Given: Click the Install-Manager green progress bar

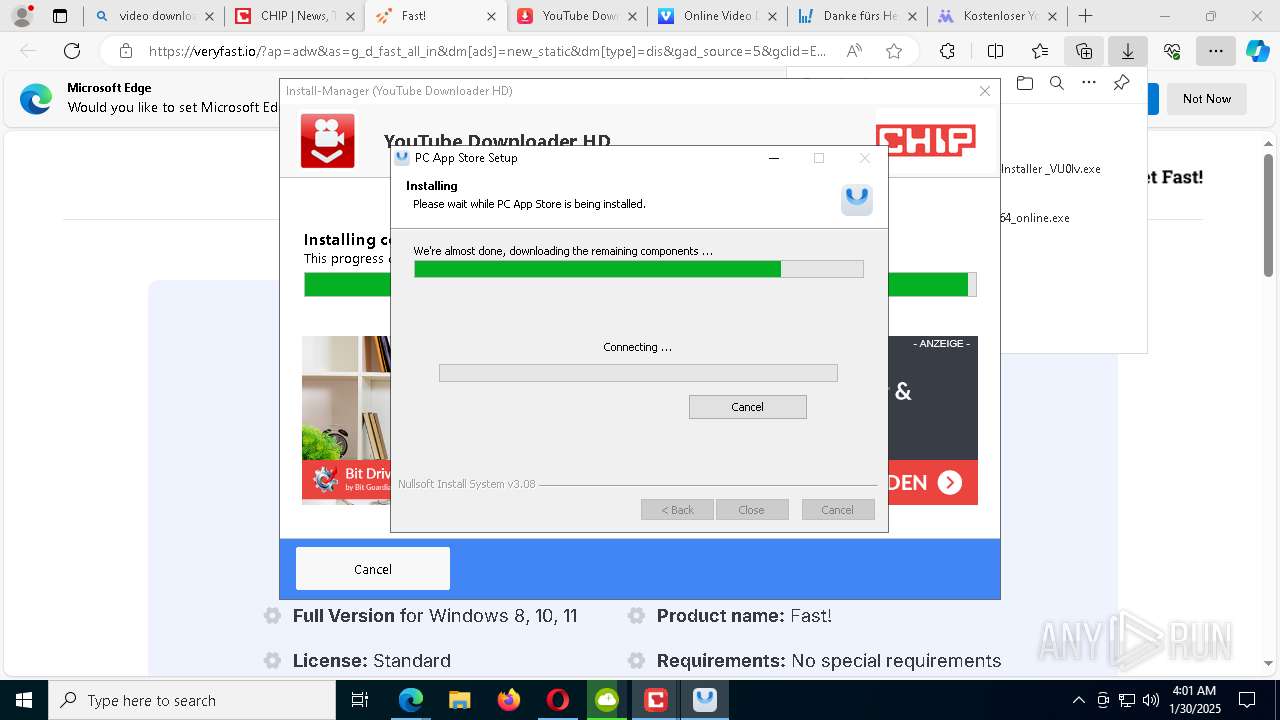Looking at the screenshot, I should [640, 284].
